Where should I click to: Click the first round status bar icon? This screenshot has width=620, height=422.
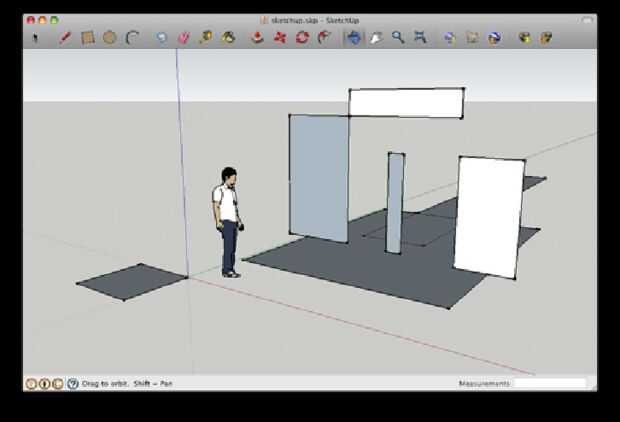point(31,383)
